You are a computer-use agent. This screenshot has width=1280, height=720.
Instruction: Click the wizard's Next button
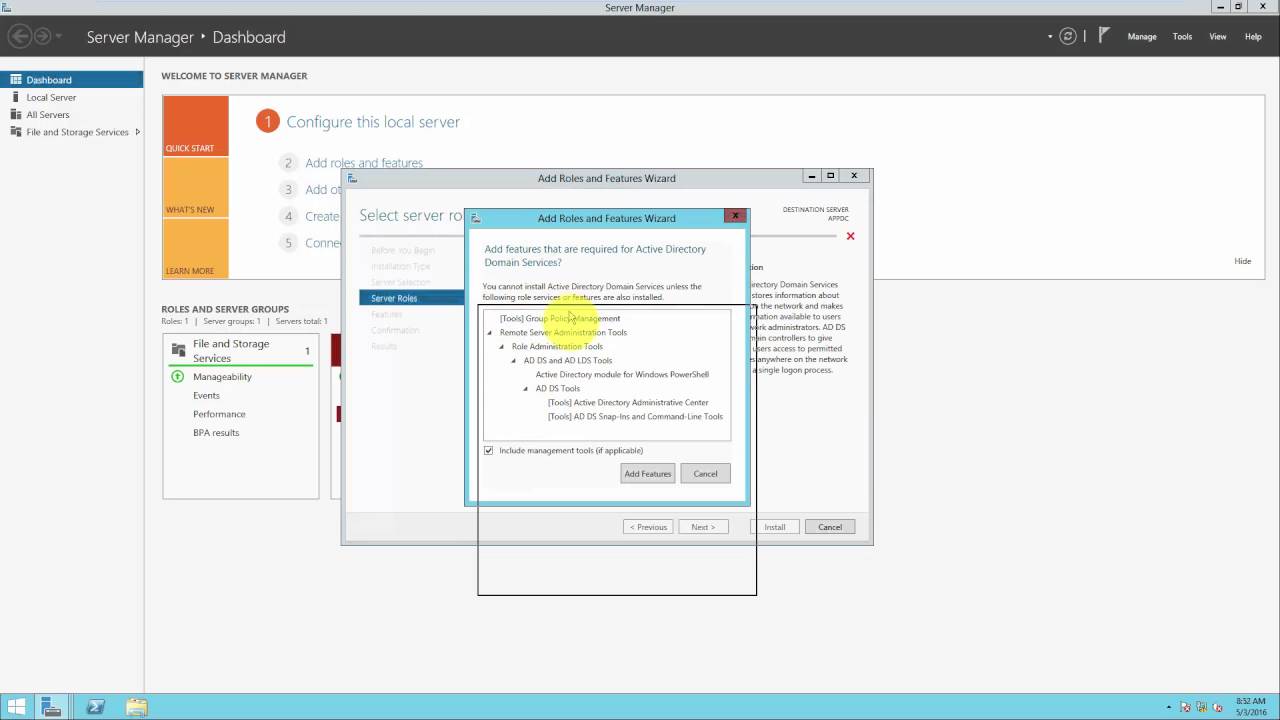(x=703, y=527)
